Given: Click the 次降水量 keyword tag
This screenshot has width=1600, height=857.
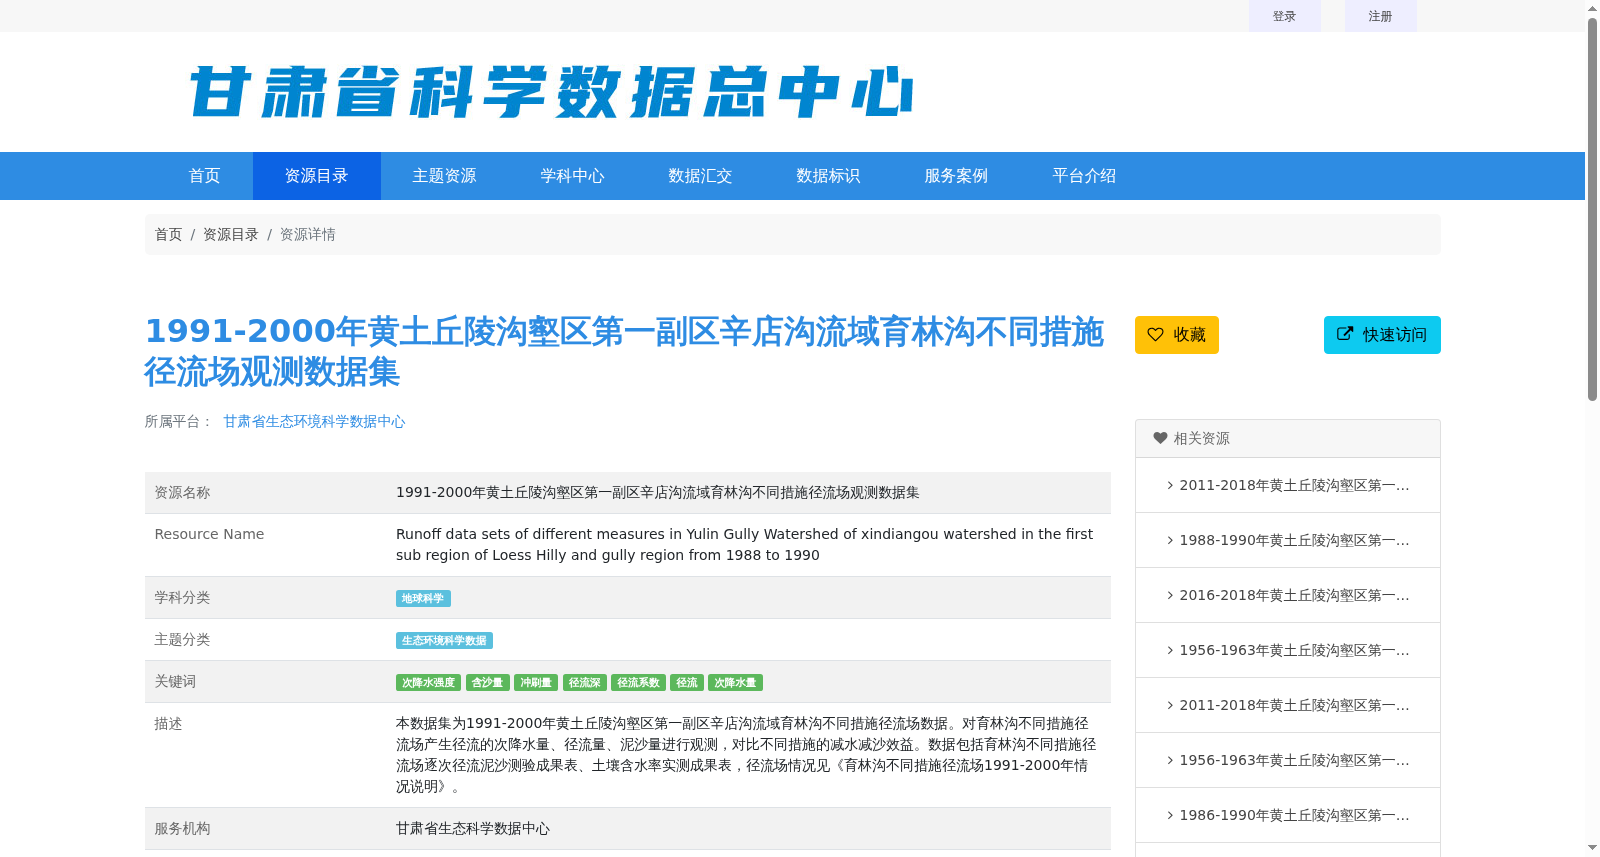Looking at the screenshot, I should 735,683.
